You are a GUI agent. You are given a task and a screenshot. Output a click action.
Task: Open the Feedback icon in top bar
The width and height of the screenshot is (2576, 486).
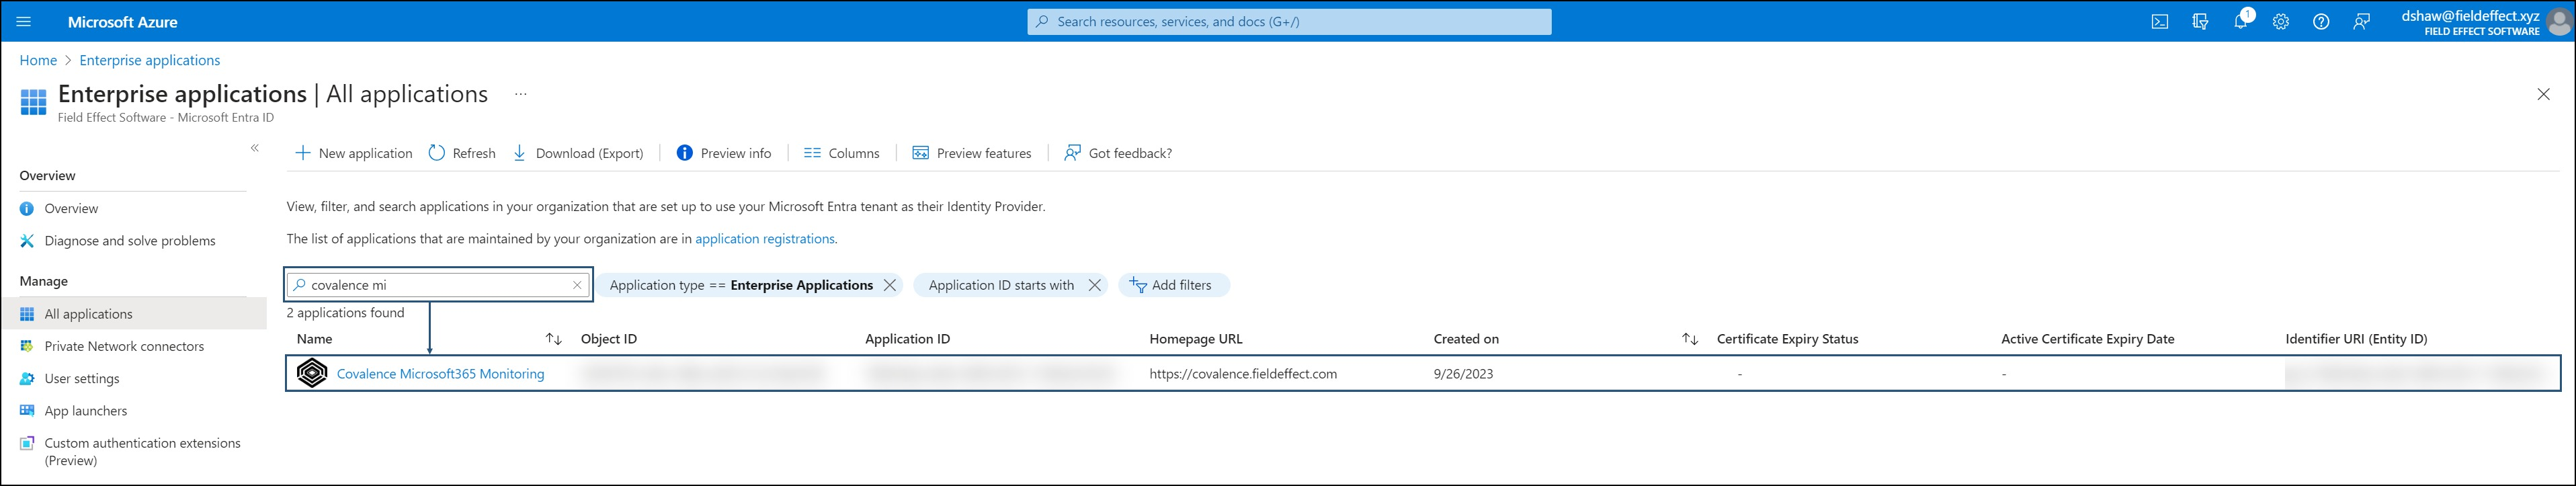click(2361, 21)
